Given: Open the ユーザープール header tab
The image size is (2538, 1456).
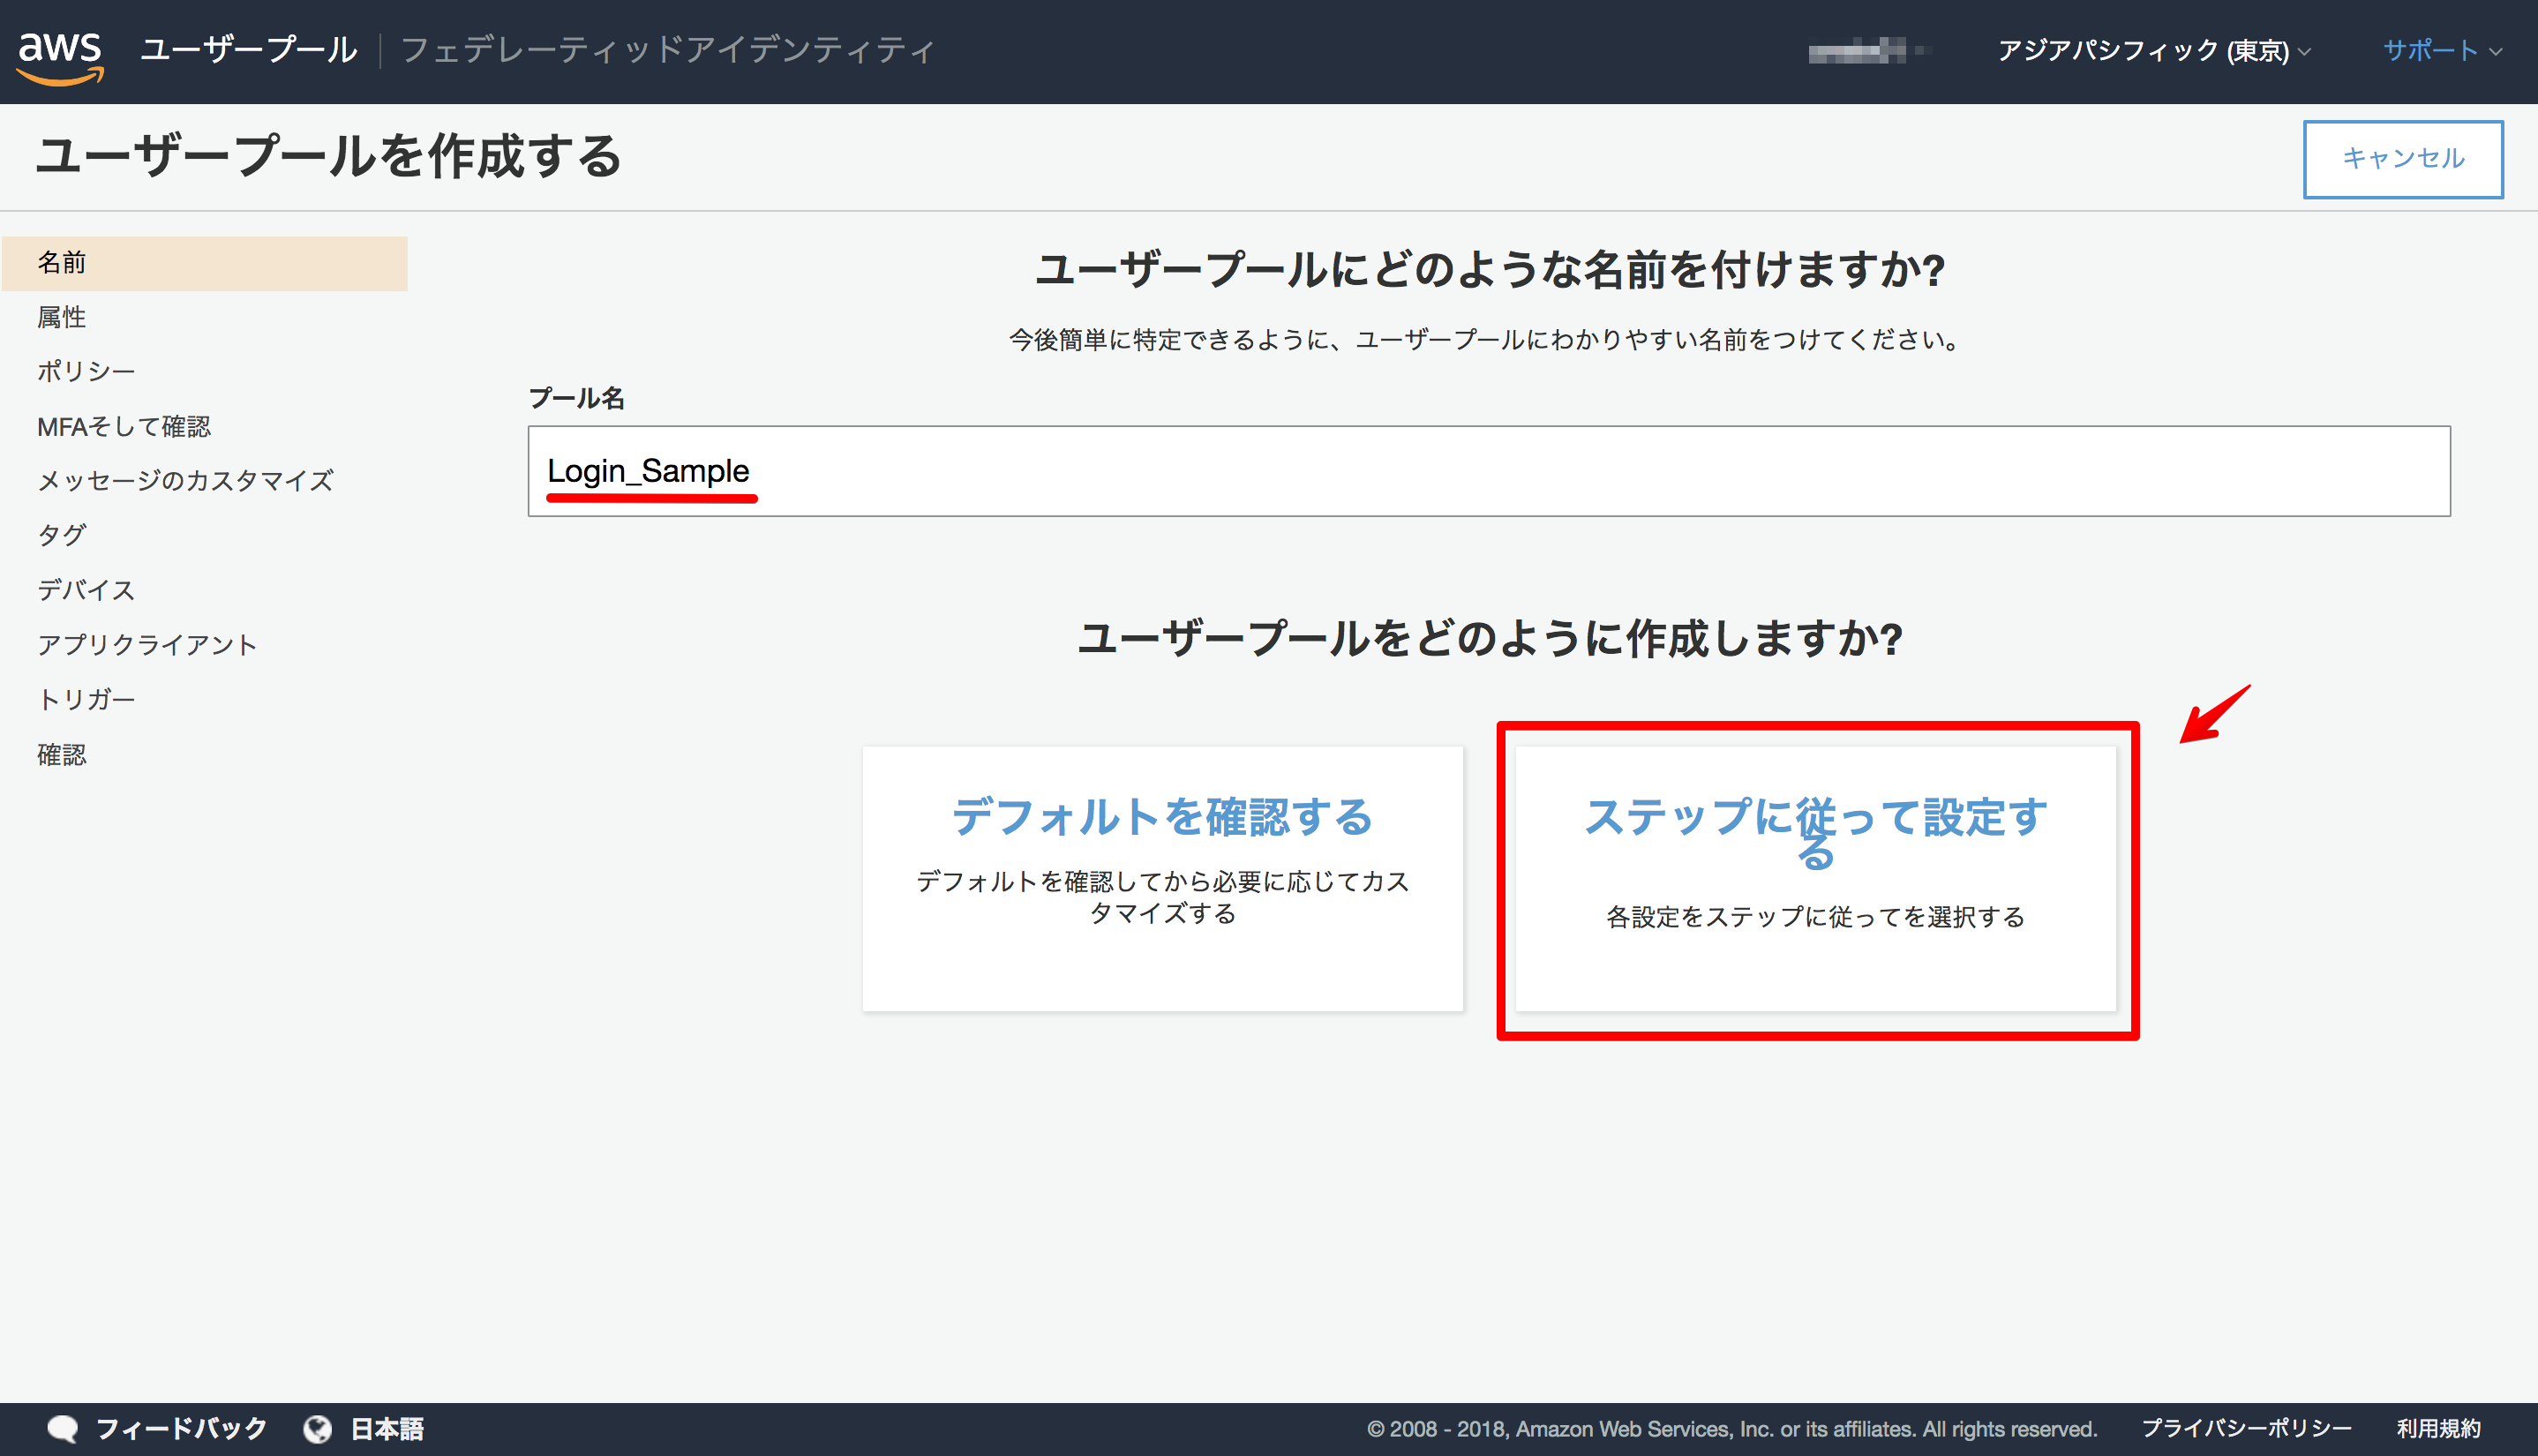Looking at the screenshot, I should coord(249,50).
